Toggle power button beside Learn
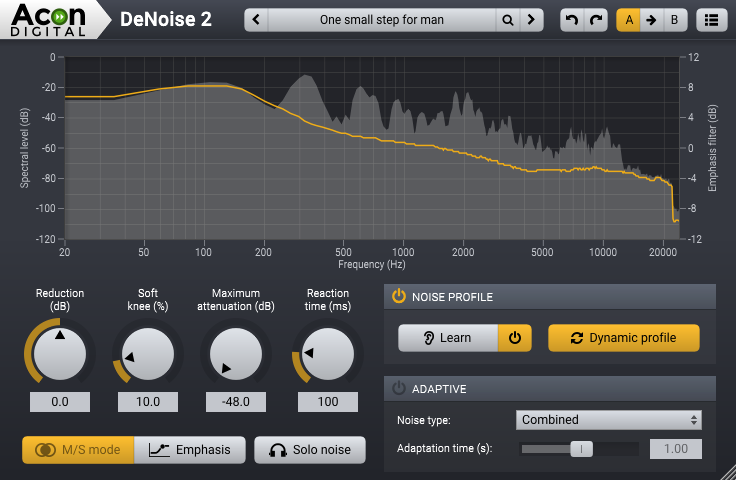Image resolution: width=736 pixels, height=480 pixels. [x=514, y=338]
